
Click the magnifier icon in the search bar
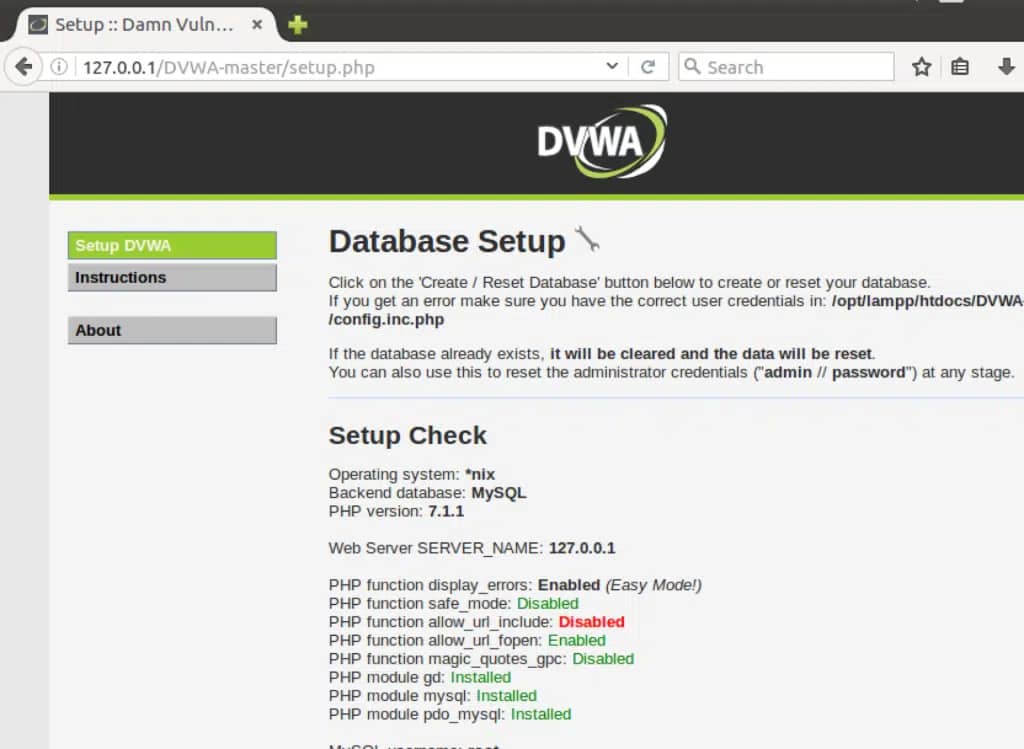[694, 67]
